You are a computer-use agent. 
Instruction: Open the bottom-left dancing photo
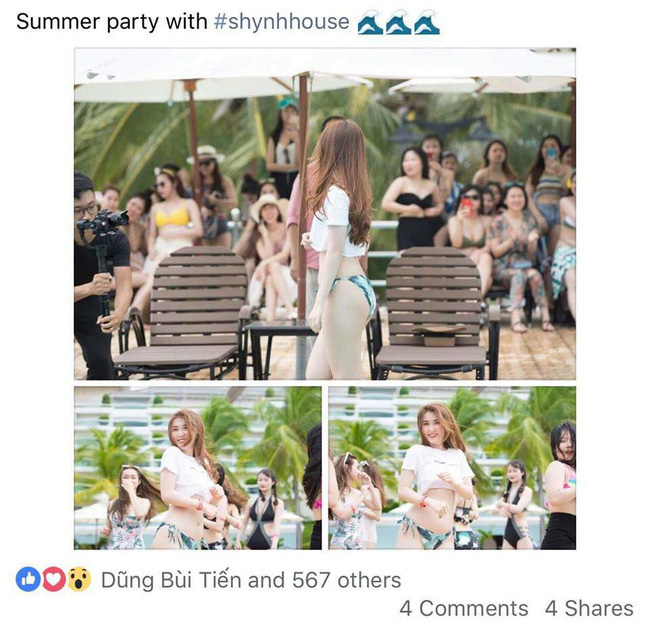point(198,468)
